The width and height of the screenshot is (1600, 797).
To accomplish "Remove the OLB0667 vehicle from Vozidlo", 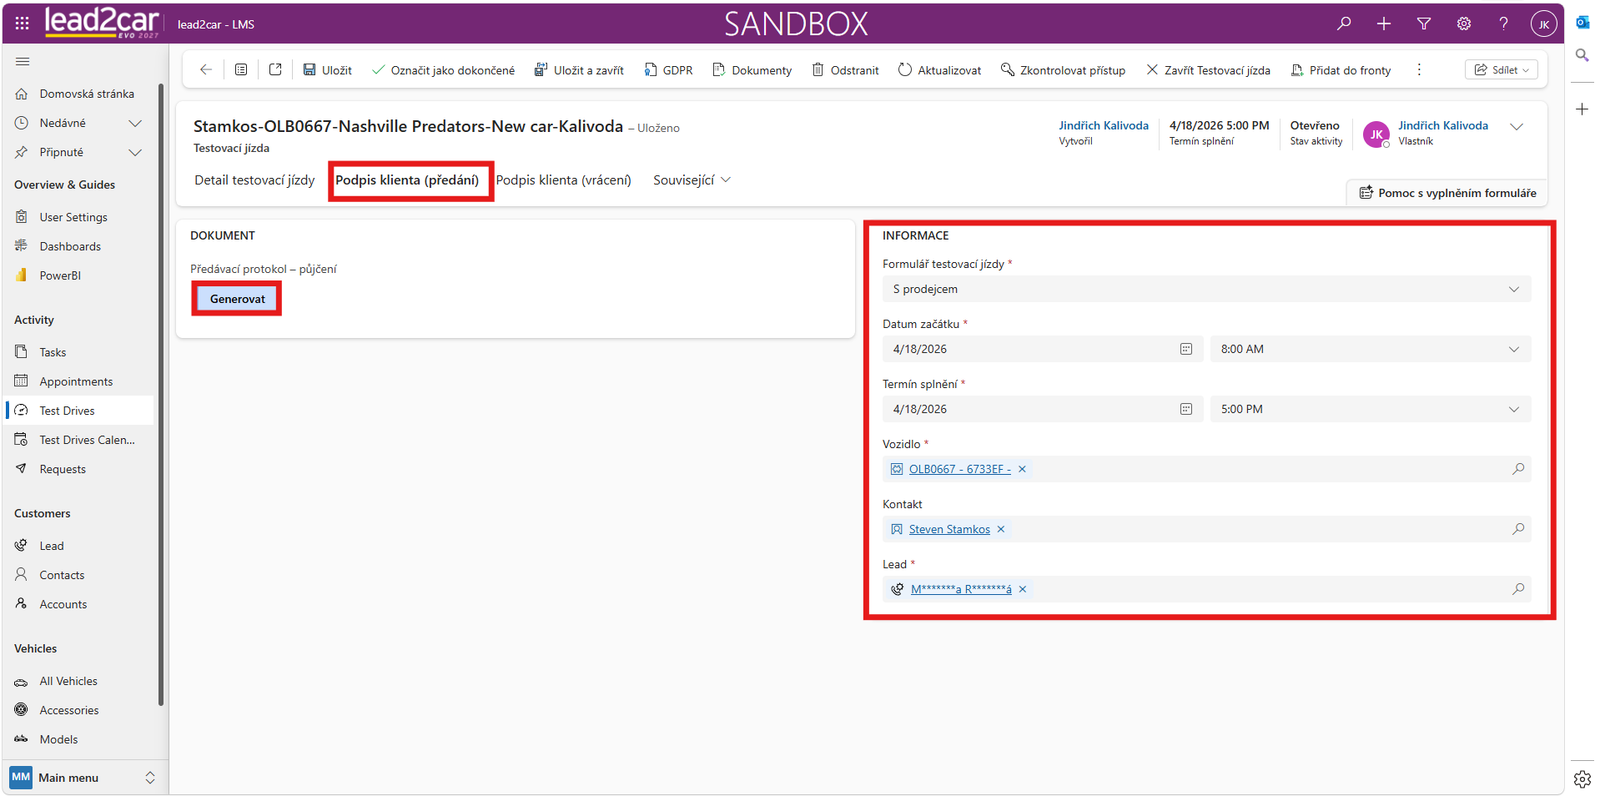I will [x=1022, y=469].
